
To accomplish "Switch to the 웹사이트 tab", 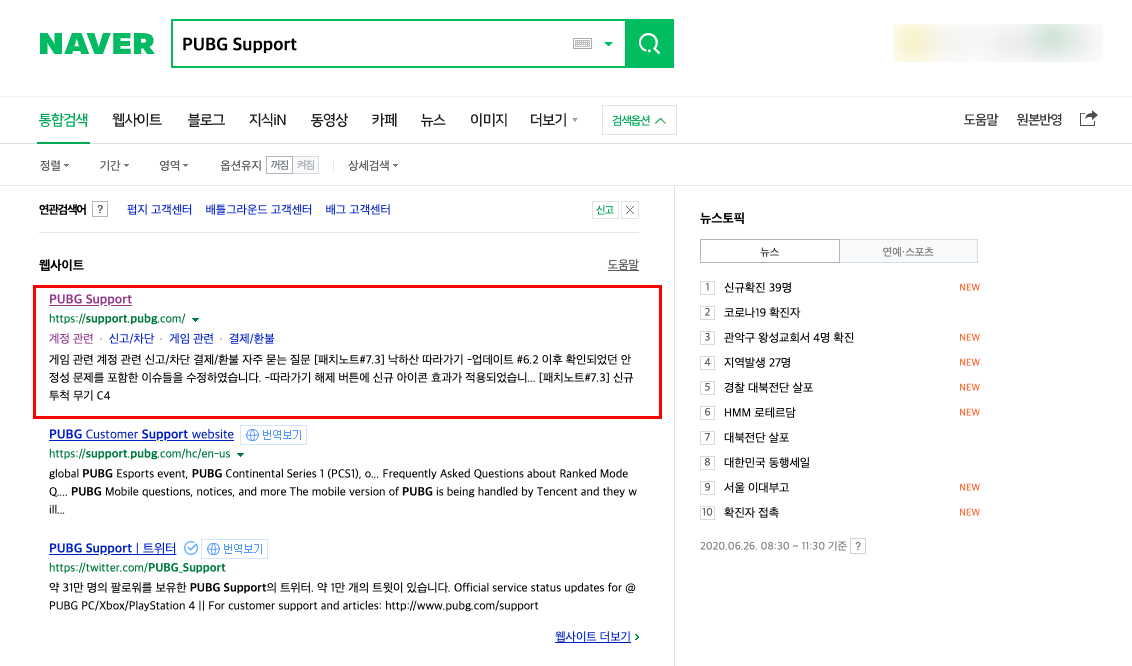I will pos(136,120).
